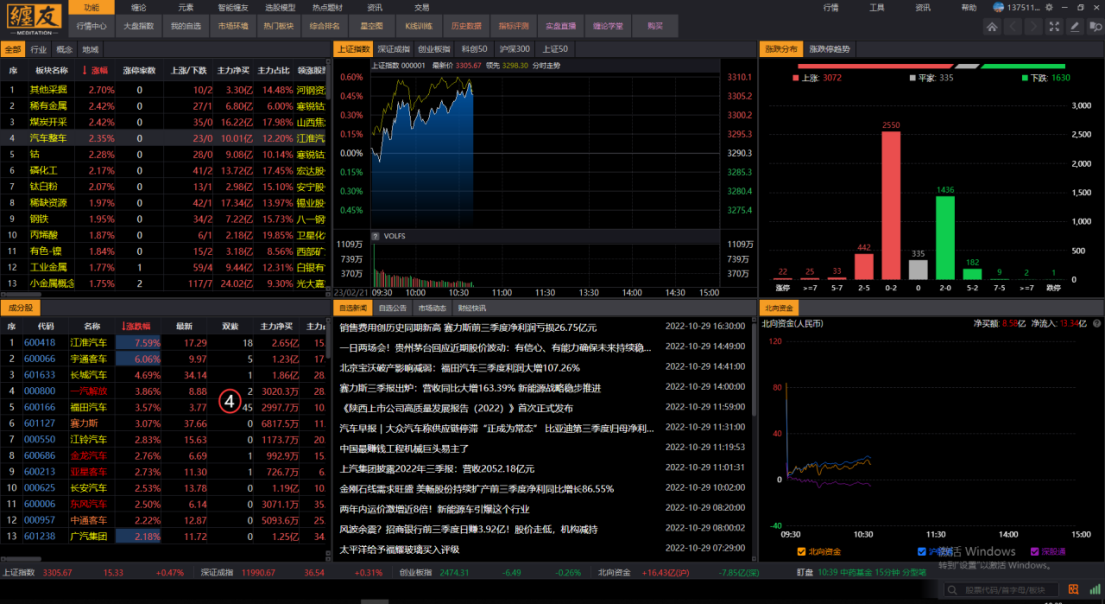
Task: Toggle the 深股通 checkbox
Action: coord(1032,551)
